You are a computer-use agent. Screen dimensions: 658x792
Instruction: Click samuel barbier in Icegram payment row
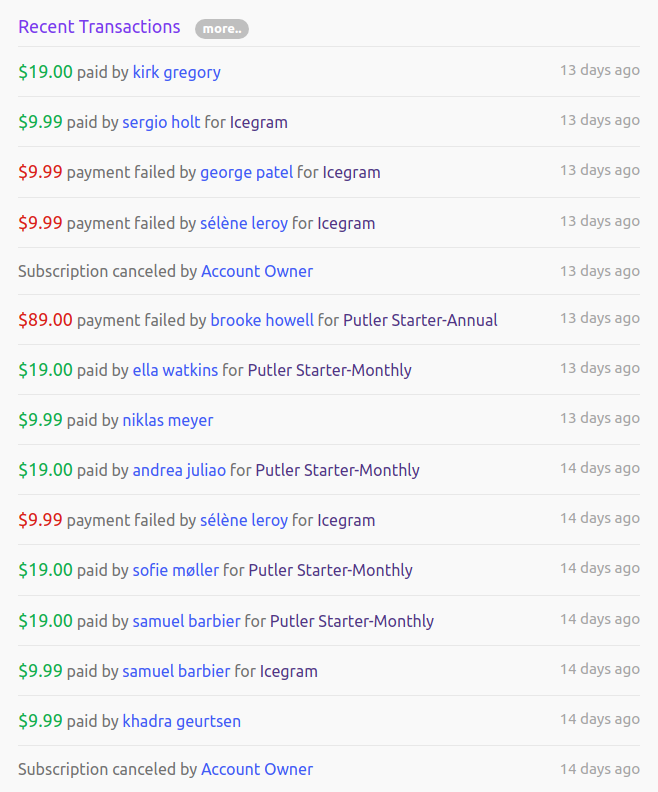click(176, 671)
